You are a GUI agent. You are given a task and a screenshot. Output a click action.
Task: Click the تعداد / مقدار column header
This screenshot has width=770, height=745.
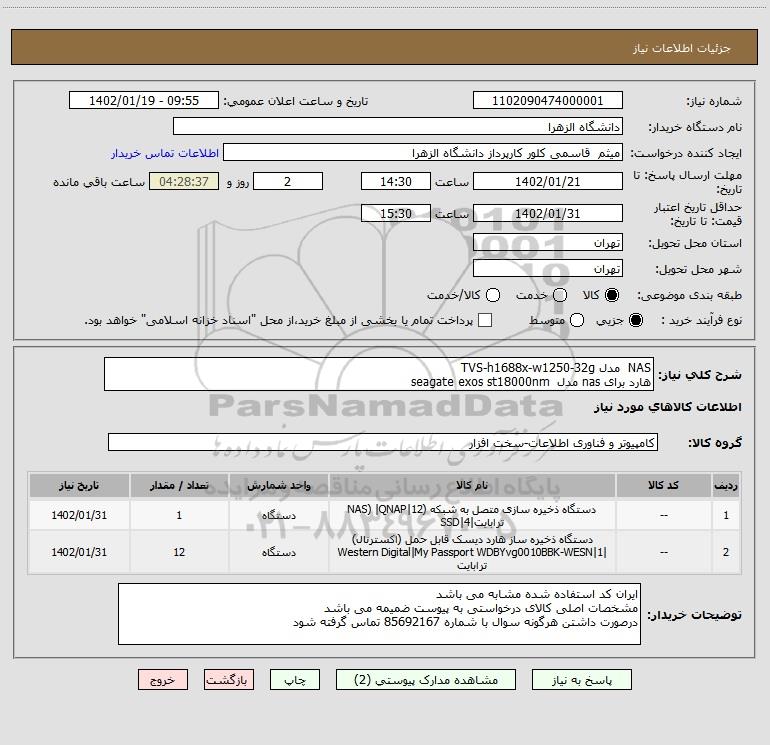(x=179, y=485)
